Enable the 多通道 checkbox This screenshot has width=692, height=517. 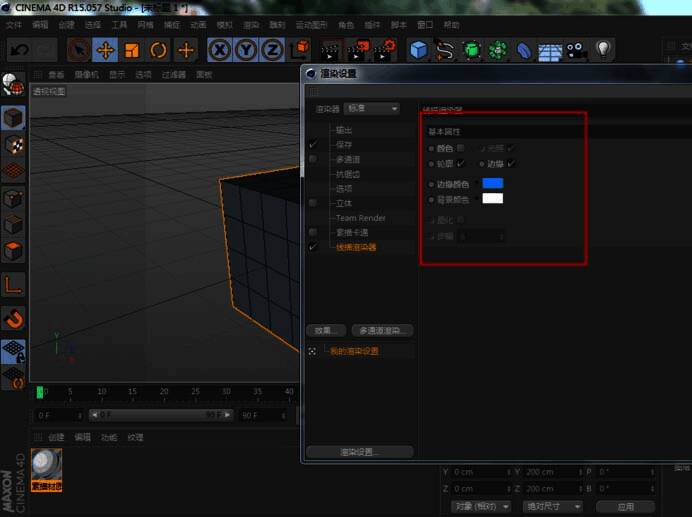(313, 159)
